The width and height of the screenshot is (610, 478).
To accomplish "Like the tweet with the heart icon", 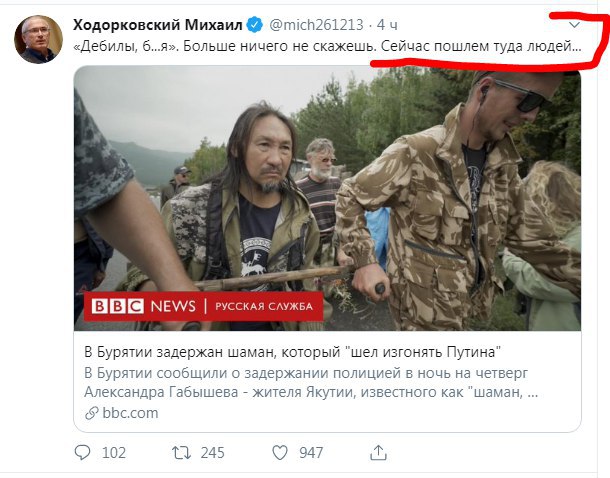I will 280,453.
